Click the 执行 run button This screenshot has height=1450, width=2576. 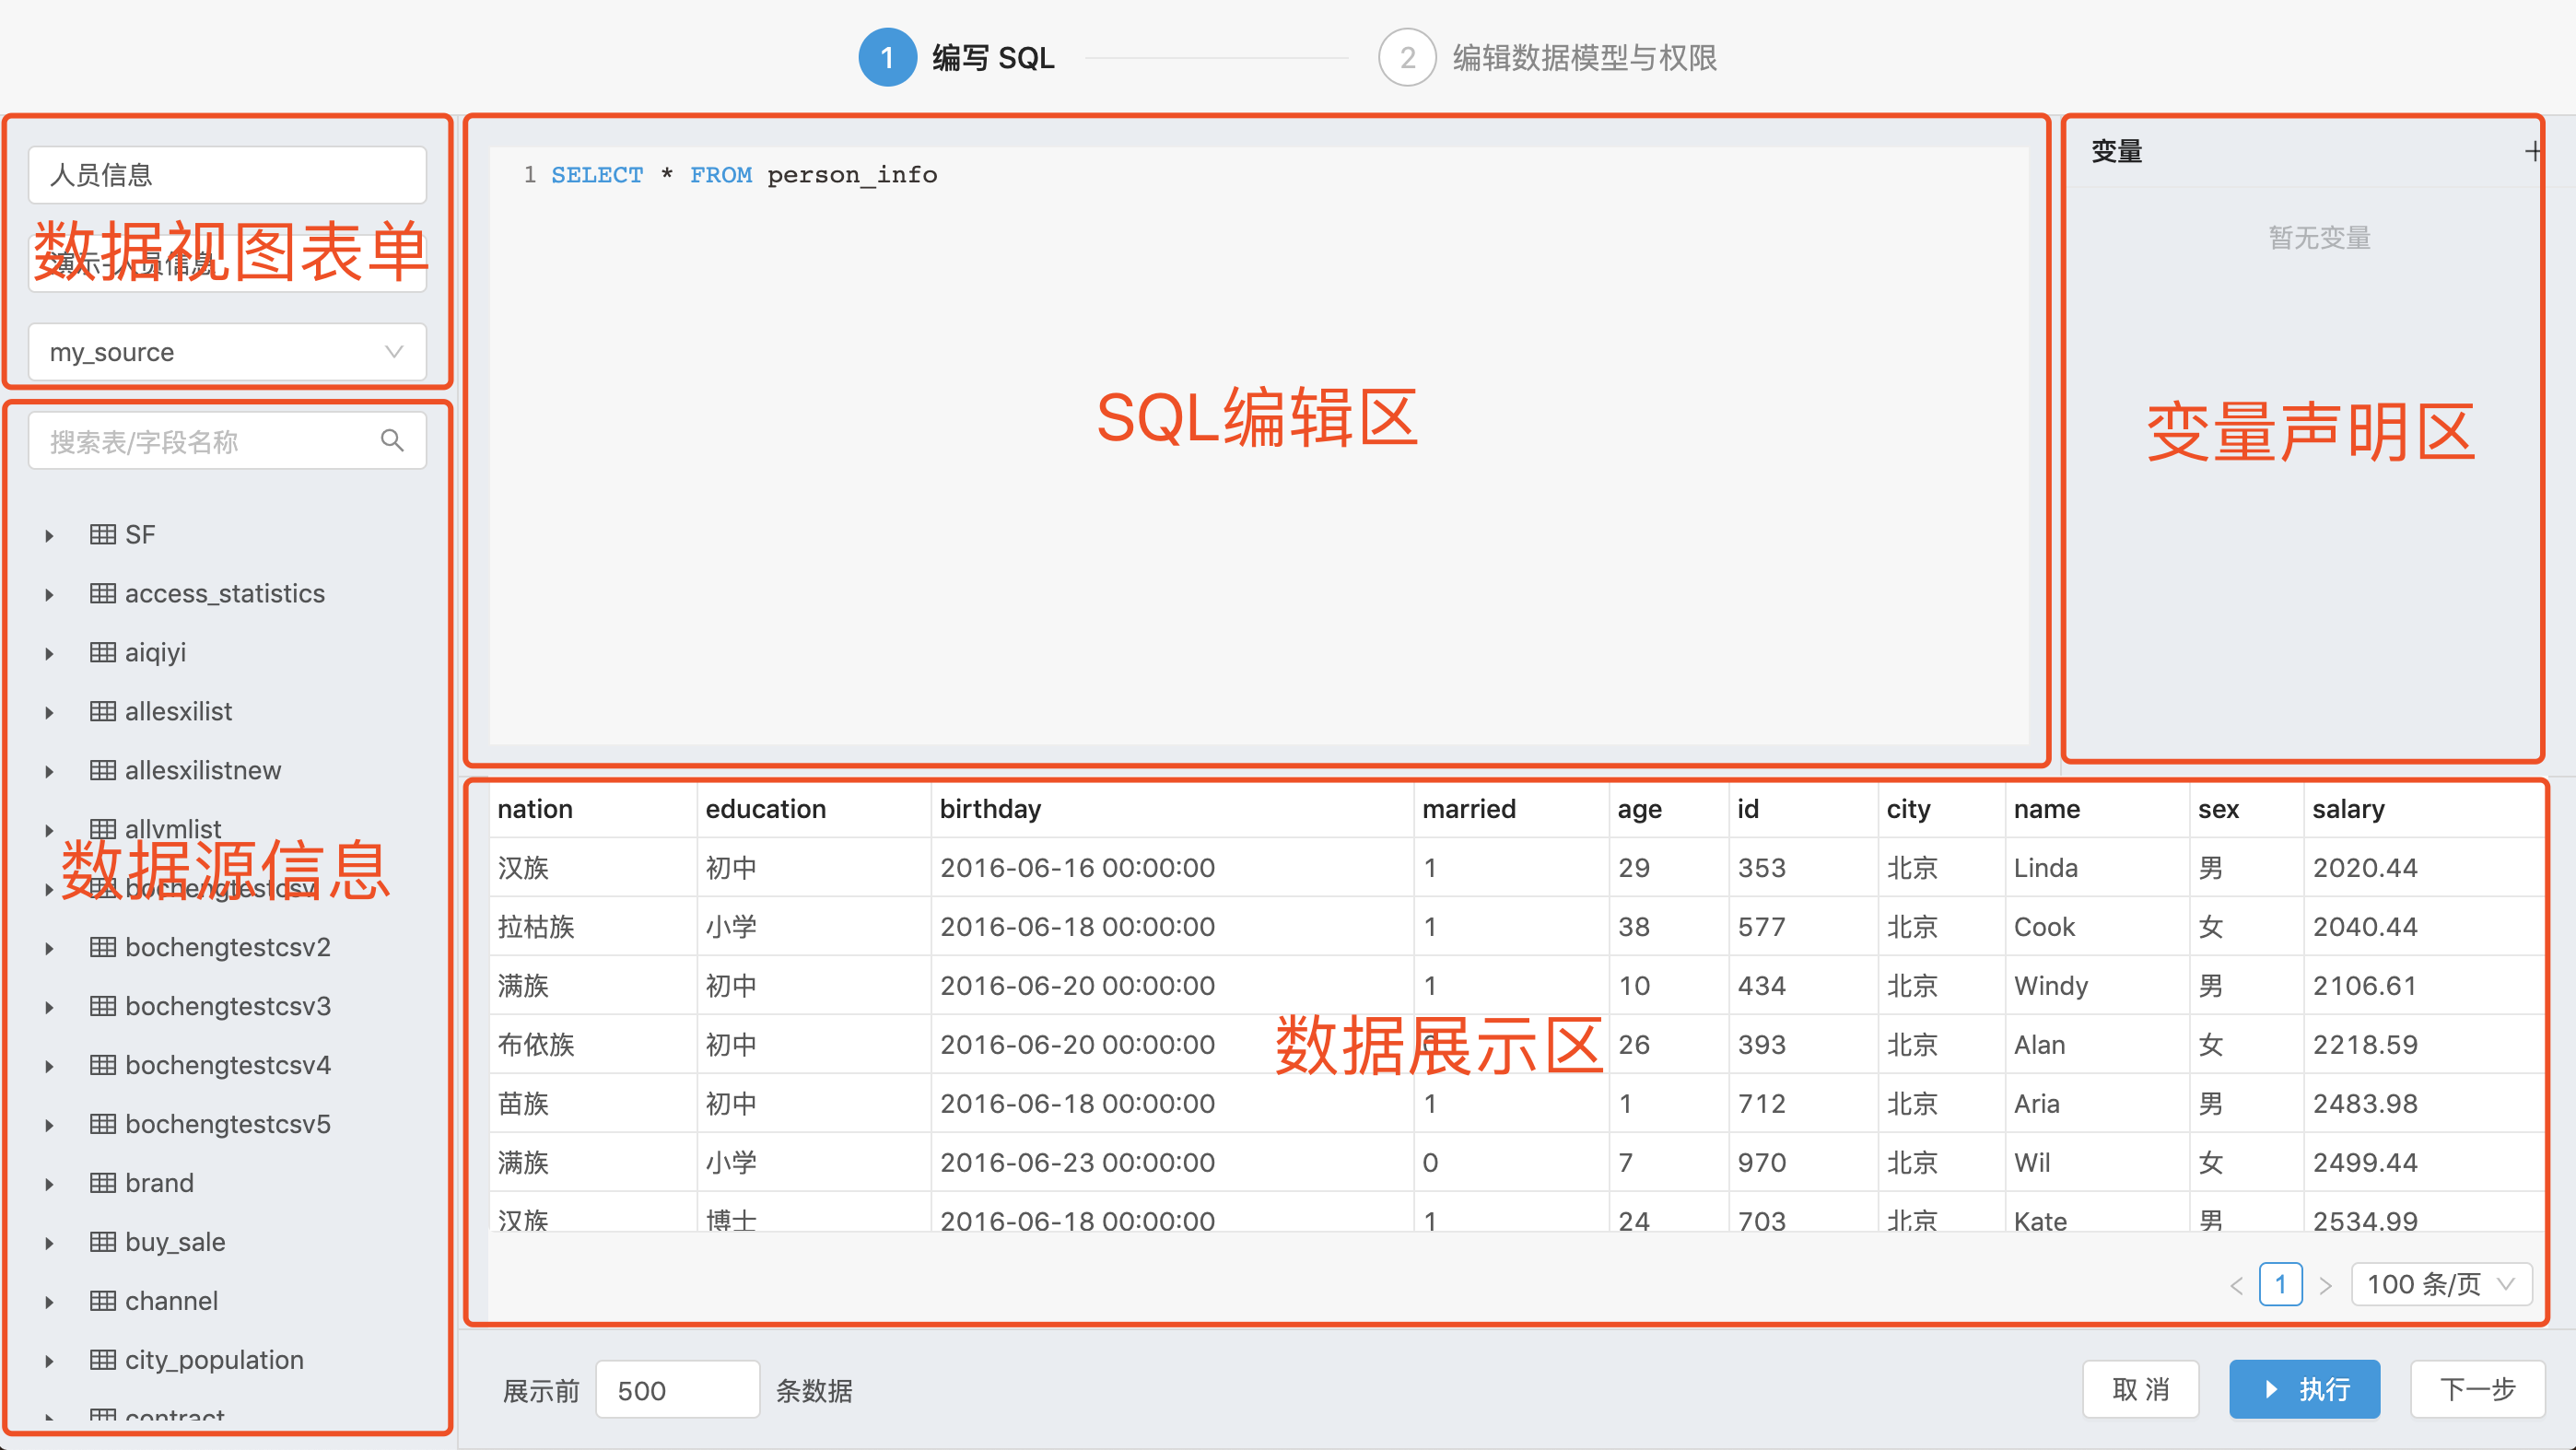pos(2304,1389)
